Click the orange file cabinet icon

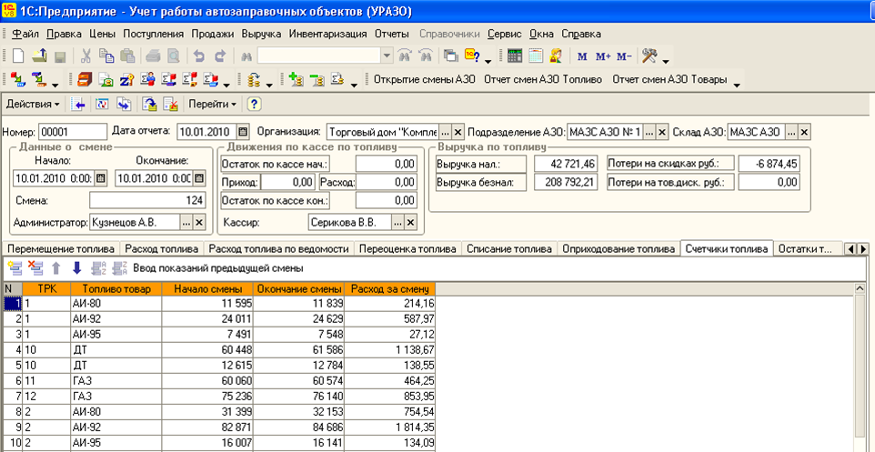coord(84,80)
